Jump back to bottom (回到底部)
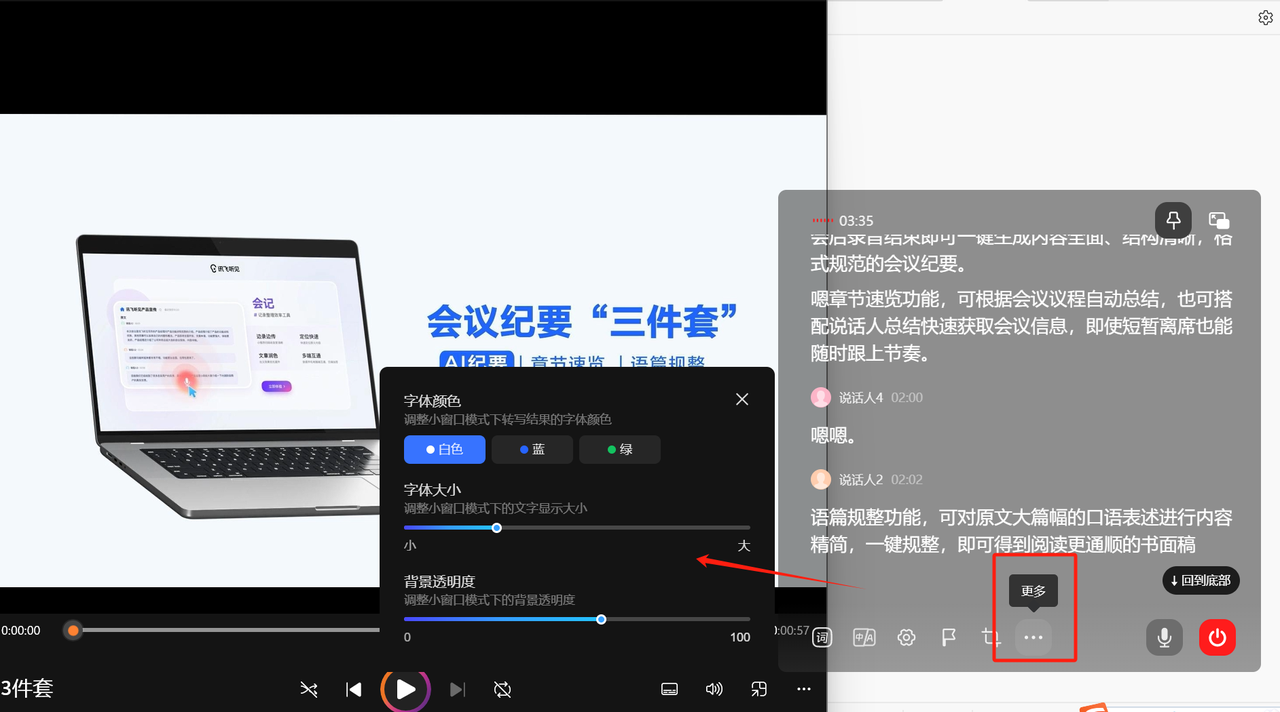Screen dimensions: 1280x712 1201,580
